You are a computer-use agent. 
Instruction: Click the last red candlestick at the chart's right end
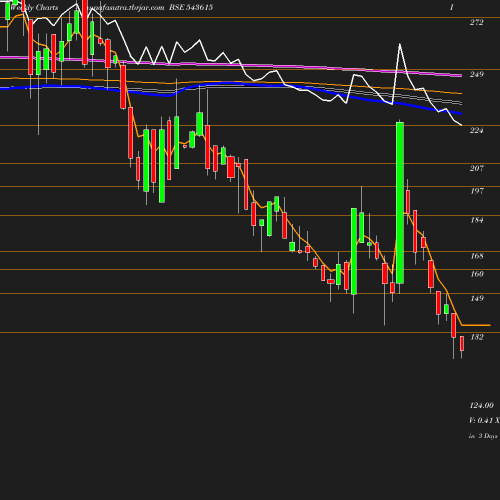point(462,343)
